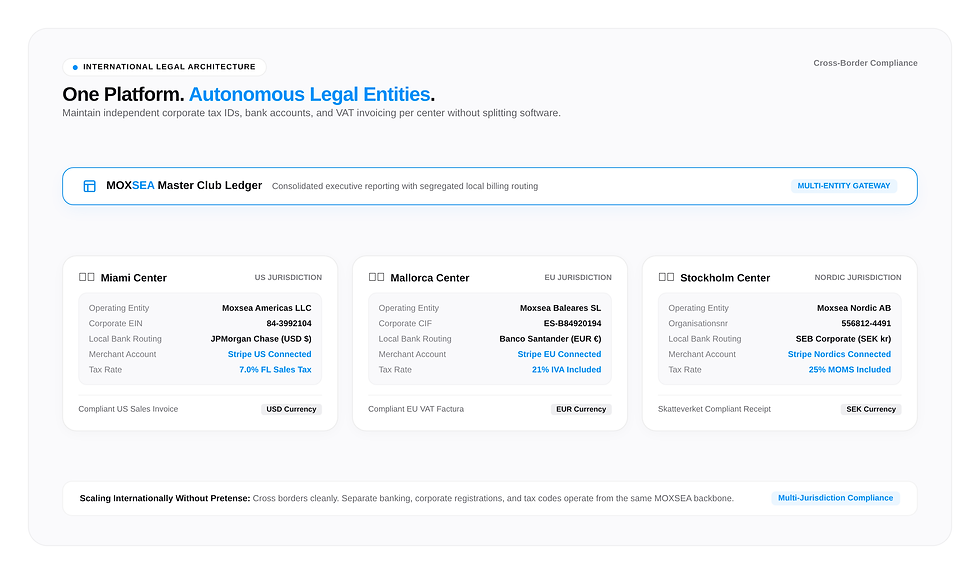Screen dimensions: 980x574
Task: Click the Organisationsnr value 556812-4491
Action: pyautogui.click(x=866, y=323)
